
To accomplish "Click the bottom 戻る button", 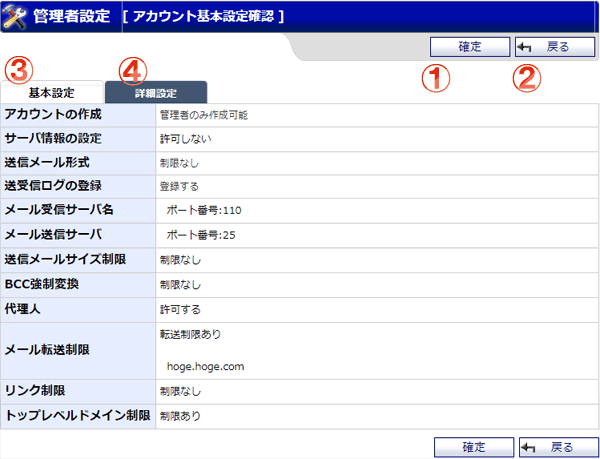I will [559, 447].
